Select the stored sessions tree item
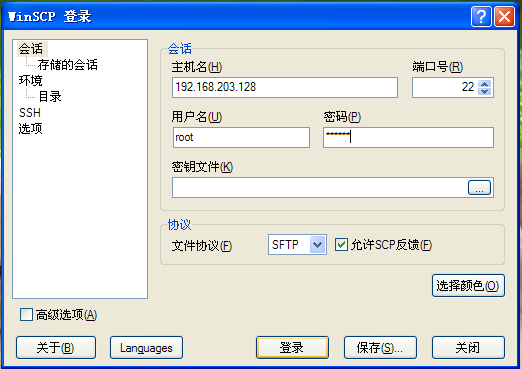Viewport: 522px width, 369px height. click(67, 65)
